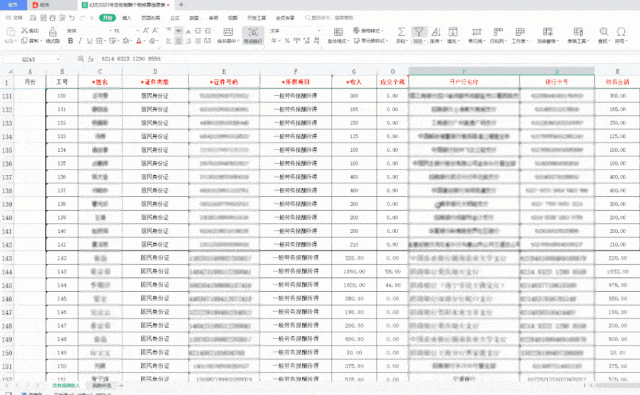The width and height of the screenshot is (640, 395).
Task: Click the Cut scissors icon
Action: click(24, 31)
